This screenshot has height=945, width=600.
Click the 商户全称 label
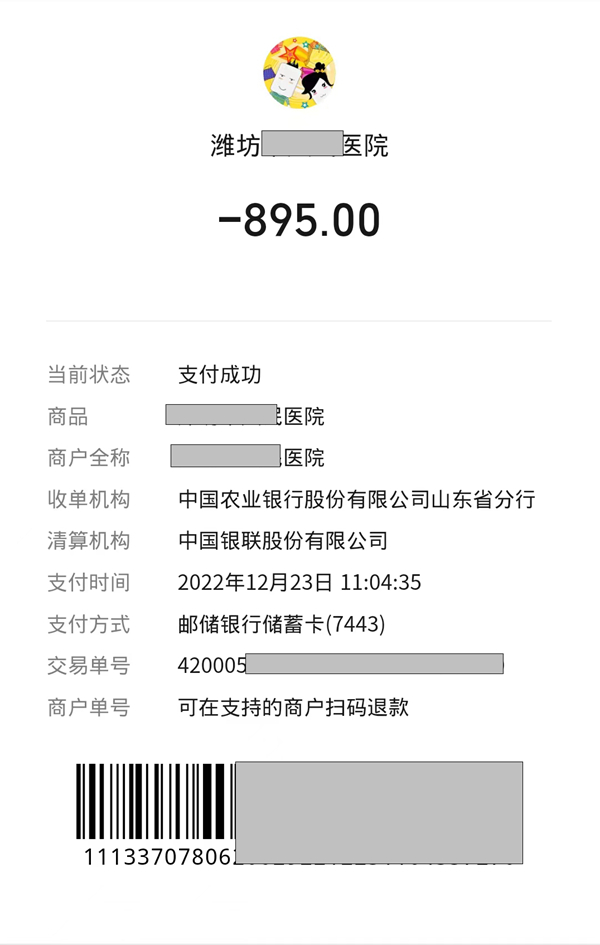coord(88,458)
